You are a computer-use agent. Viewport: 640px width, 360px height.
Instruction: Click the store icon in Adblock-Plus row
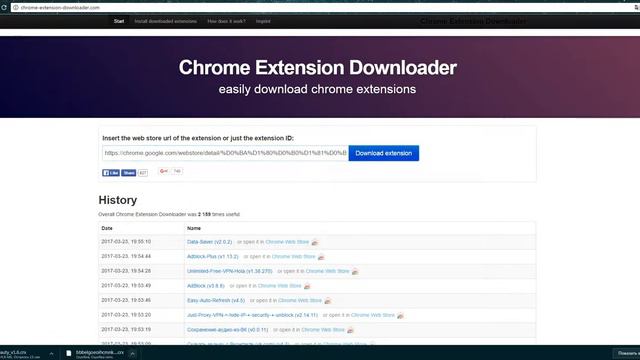tap(321, 257)
